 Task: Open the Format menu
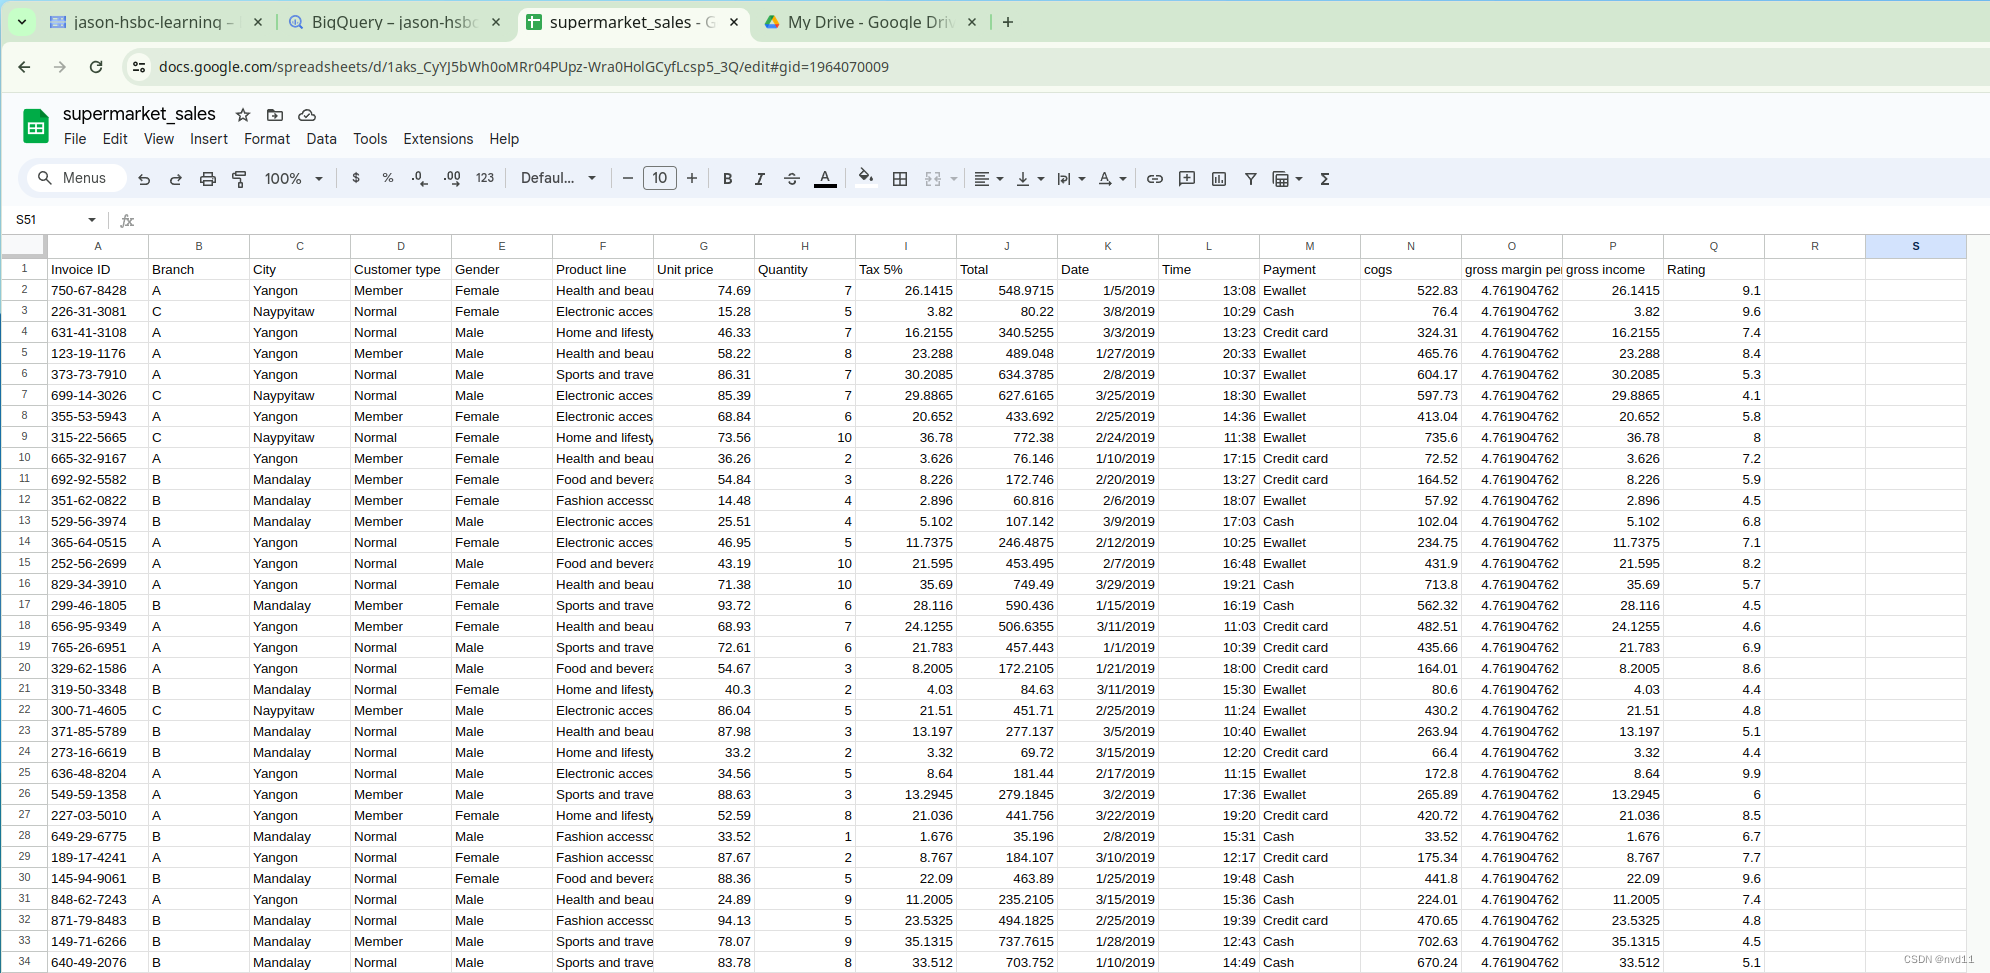[x=267, y=139]
